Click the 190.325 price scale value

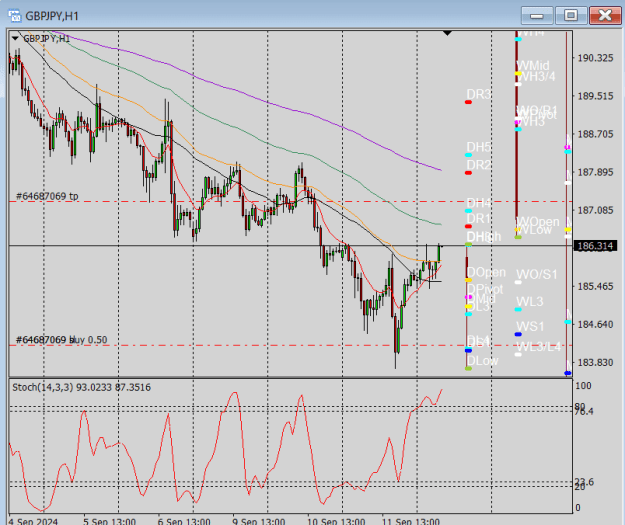coord(595,58)
